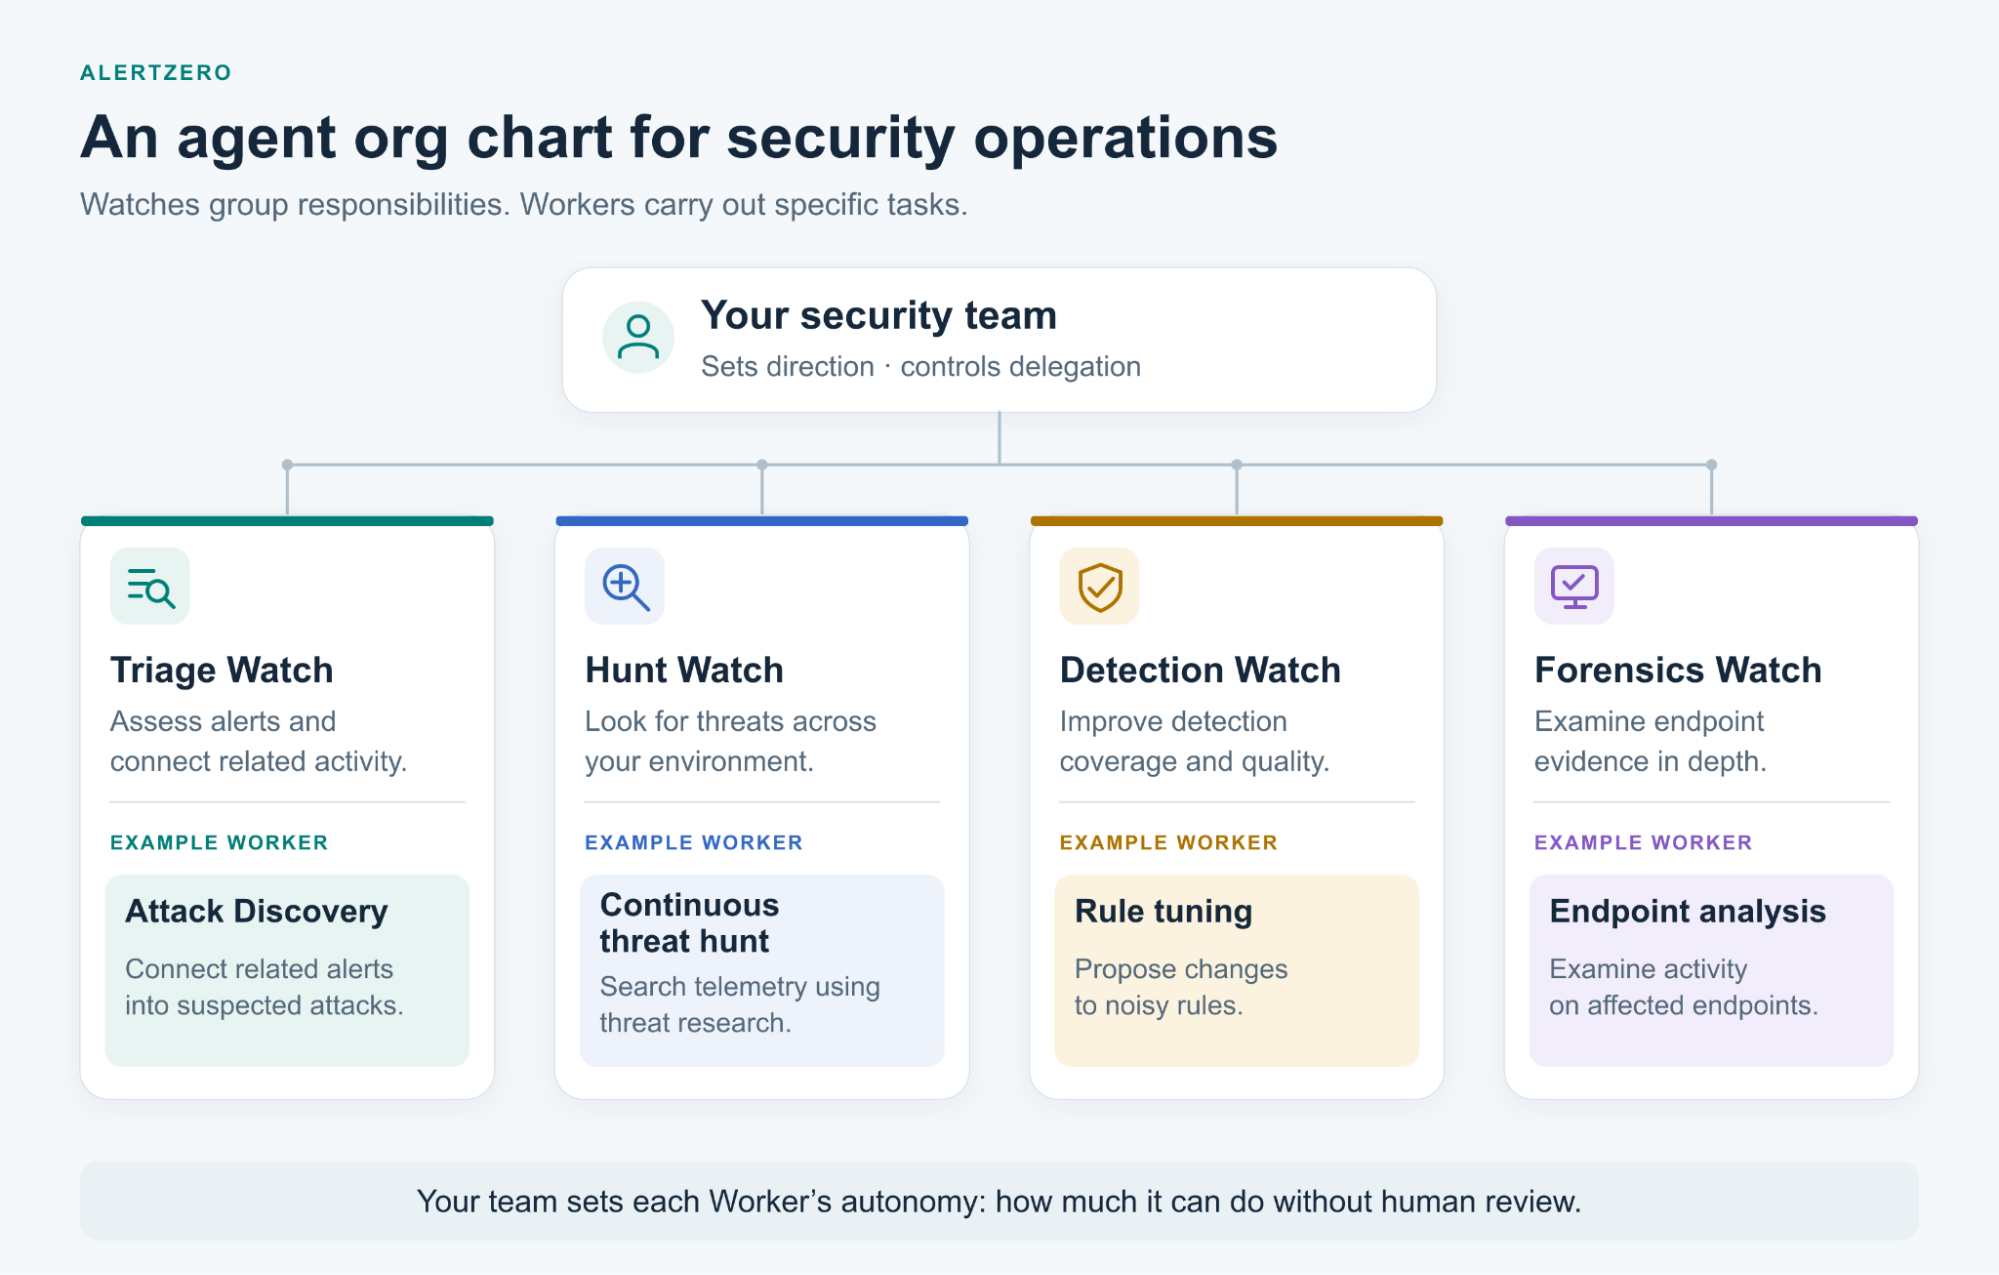Click 'Search telemetry using threat research' text

coord(740,1005)
